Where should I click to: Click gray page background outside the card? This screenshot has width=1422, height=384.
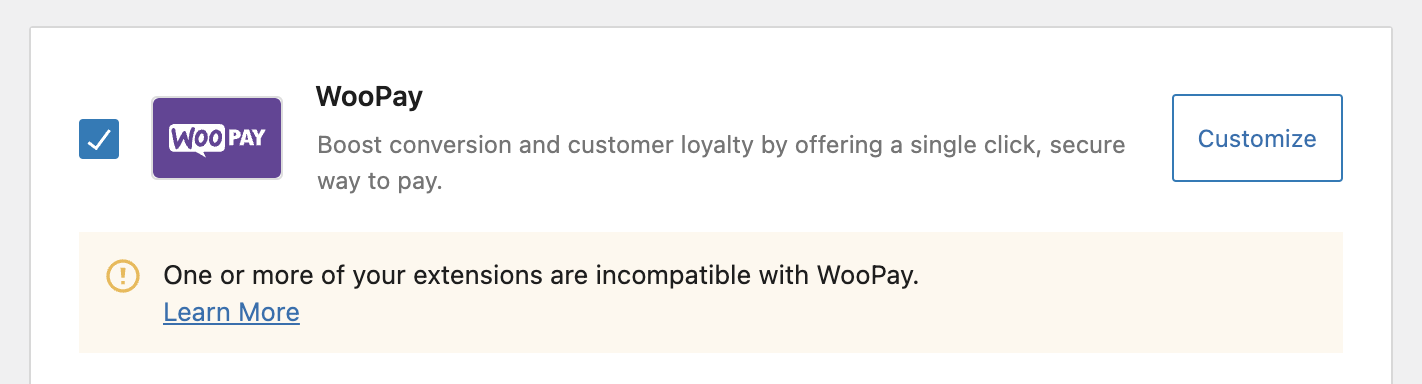click(x=14, y=200)
